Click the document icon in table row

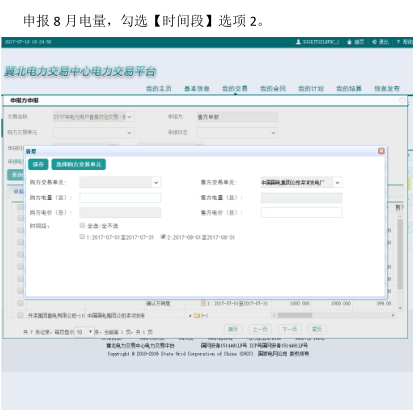tap(203, 303)
